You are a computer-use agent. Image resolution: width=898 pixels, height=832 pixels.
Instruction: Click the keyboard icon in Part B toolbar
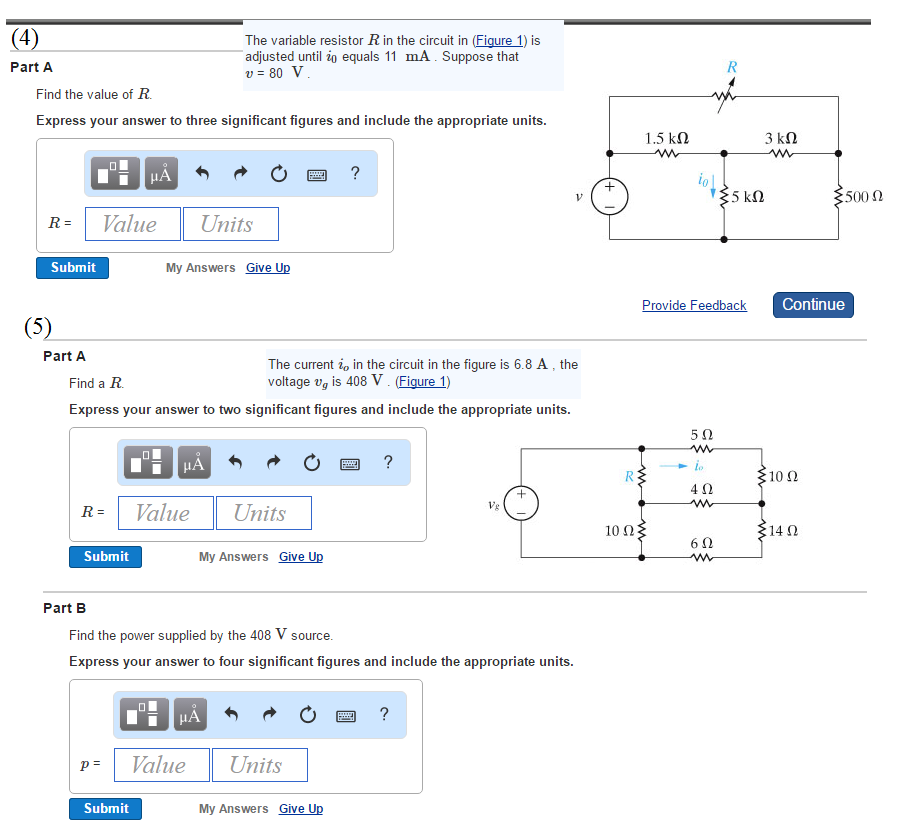[348, 714]
